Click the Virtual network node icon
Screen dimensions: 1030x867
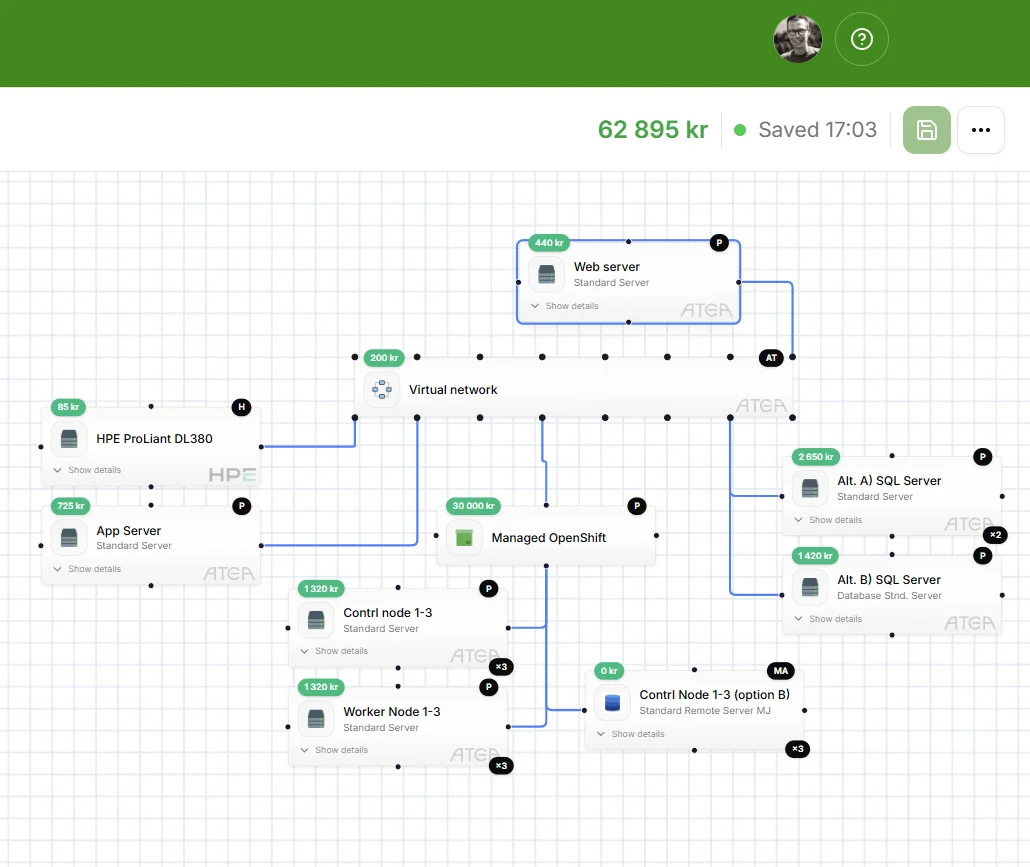click(381, 390)
